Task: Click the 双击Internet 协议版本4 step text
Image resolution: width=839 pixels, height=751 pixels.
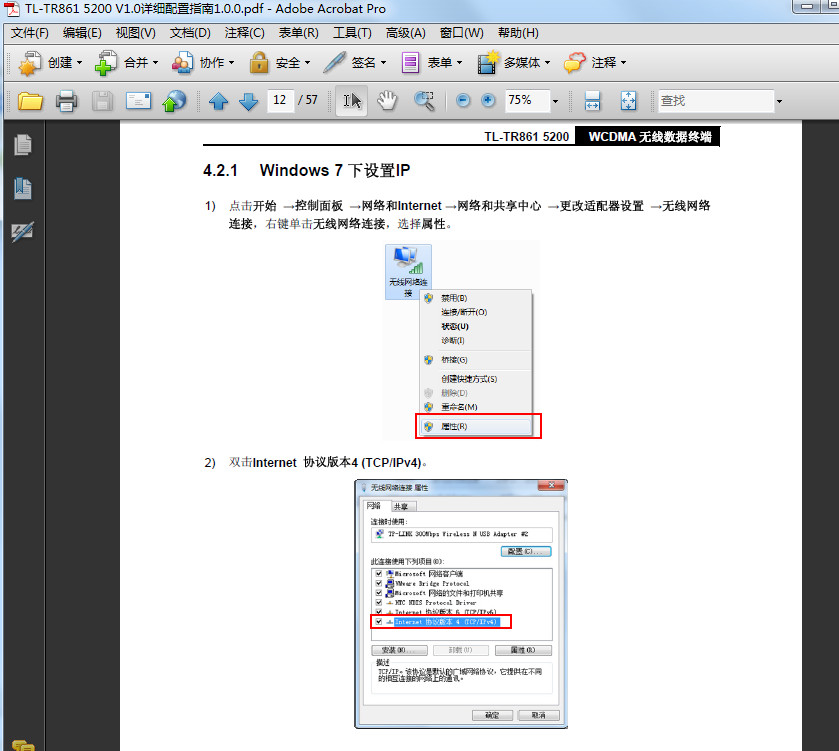Action: (x=328, y=462)
